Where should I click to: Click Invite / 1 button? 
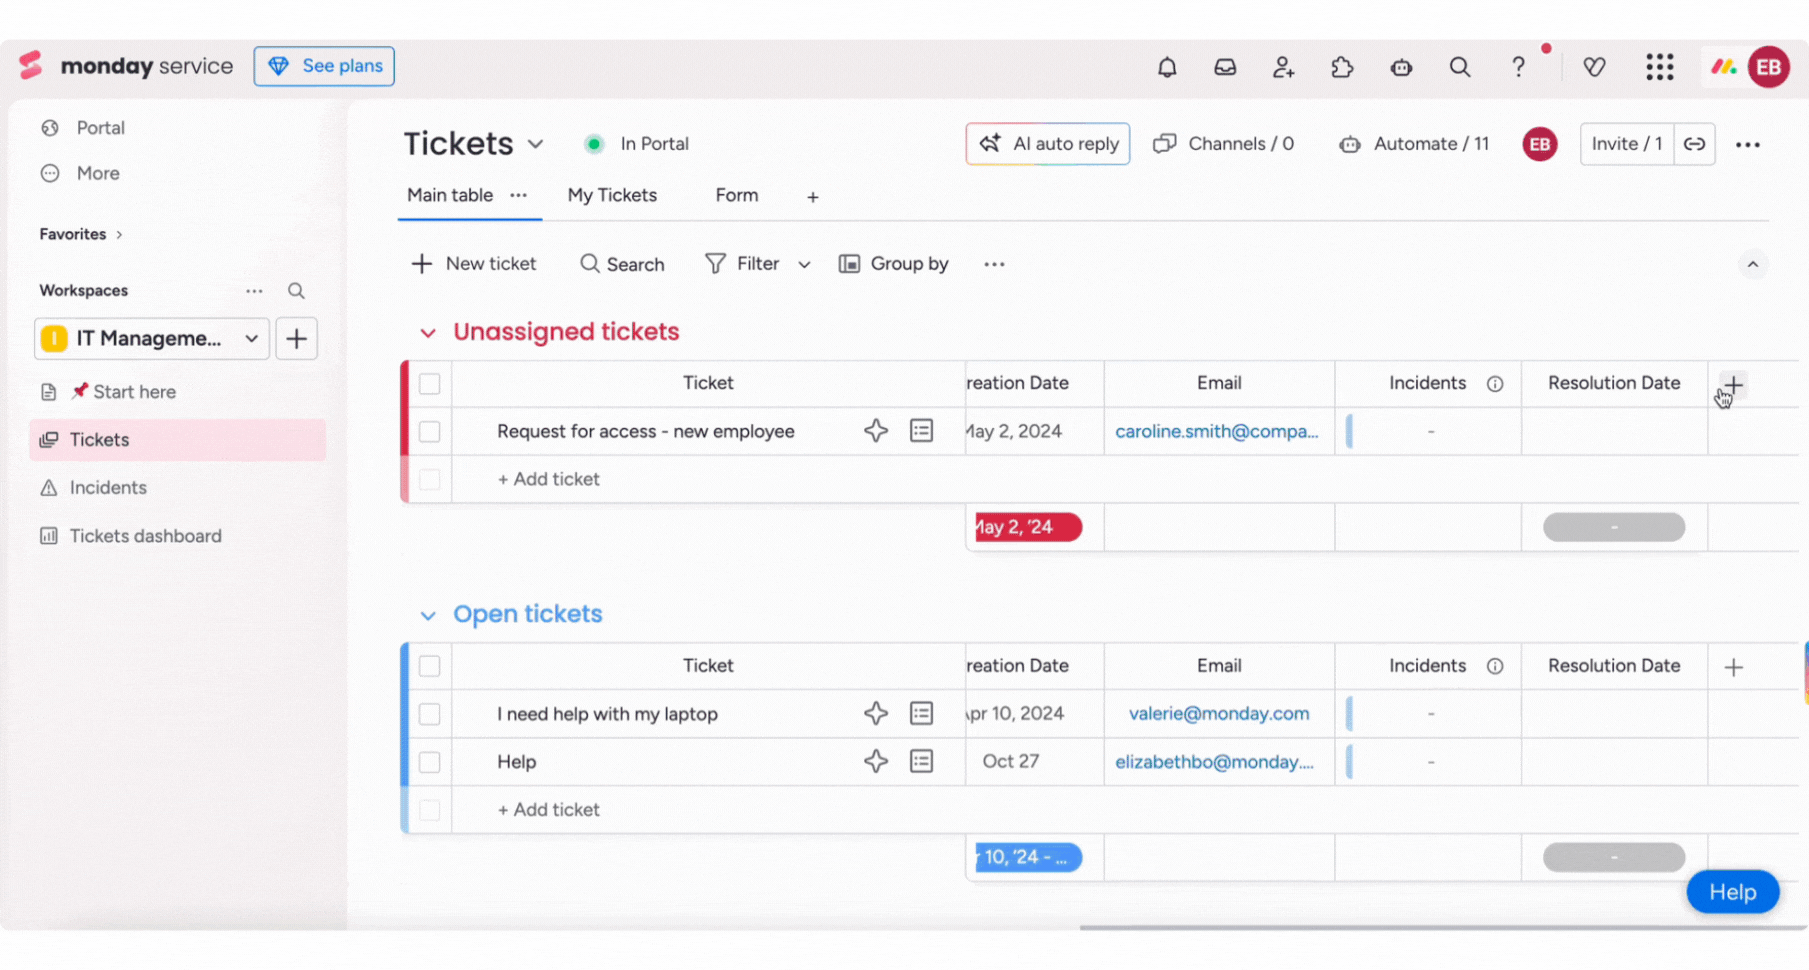point(1626,144)
